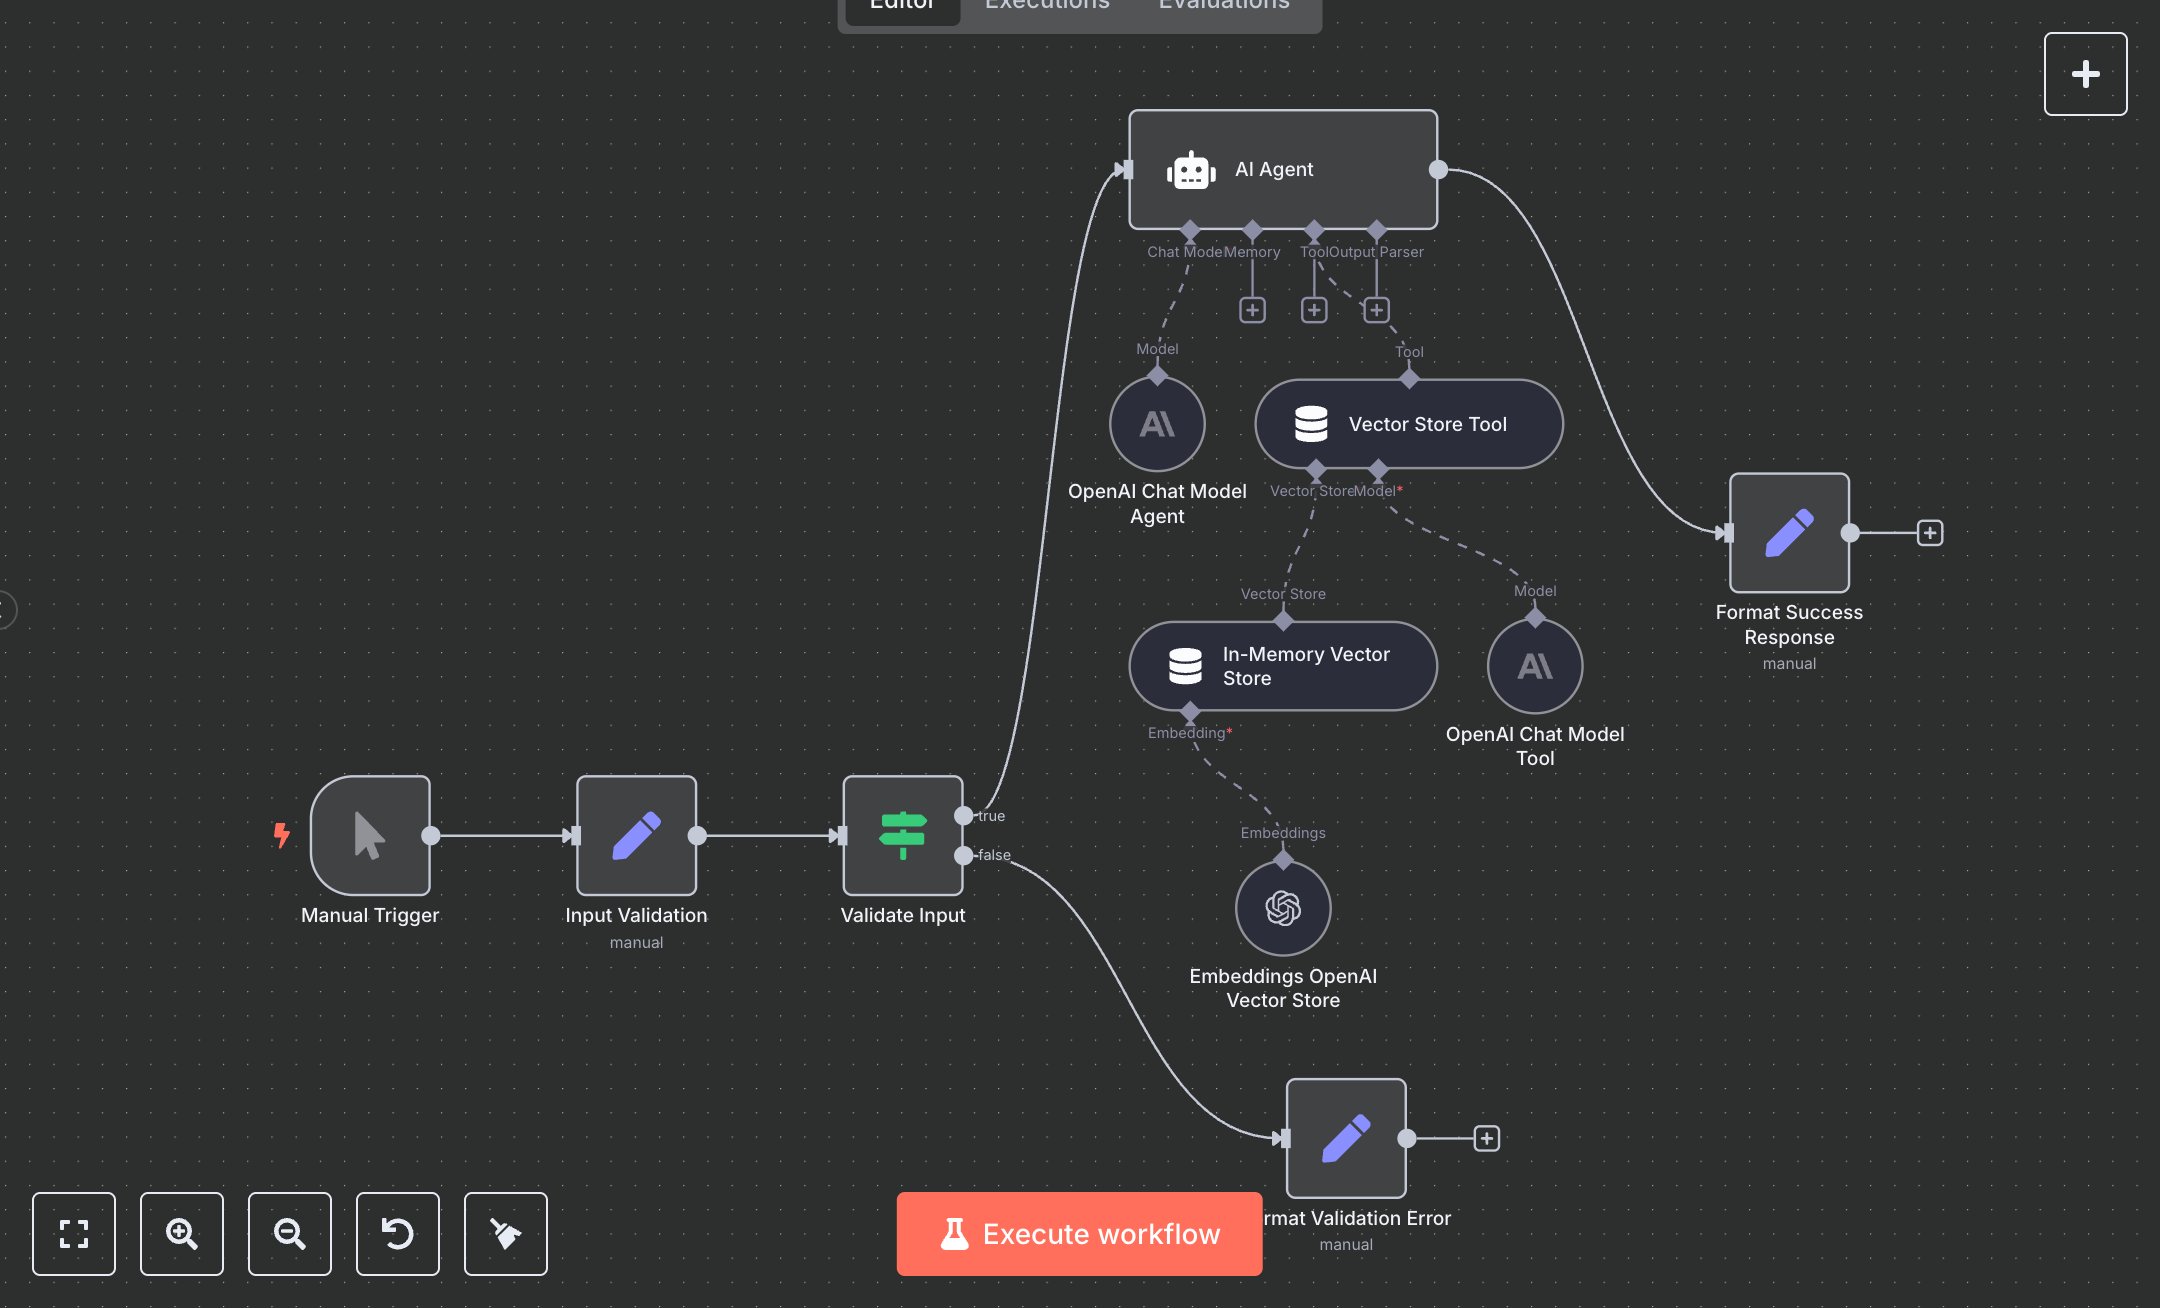Open the In-Memory Vector Store node

1283,666
